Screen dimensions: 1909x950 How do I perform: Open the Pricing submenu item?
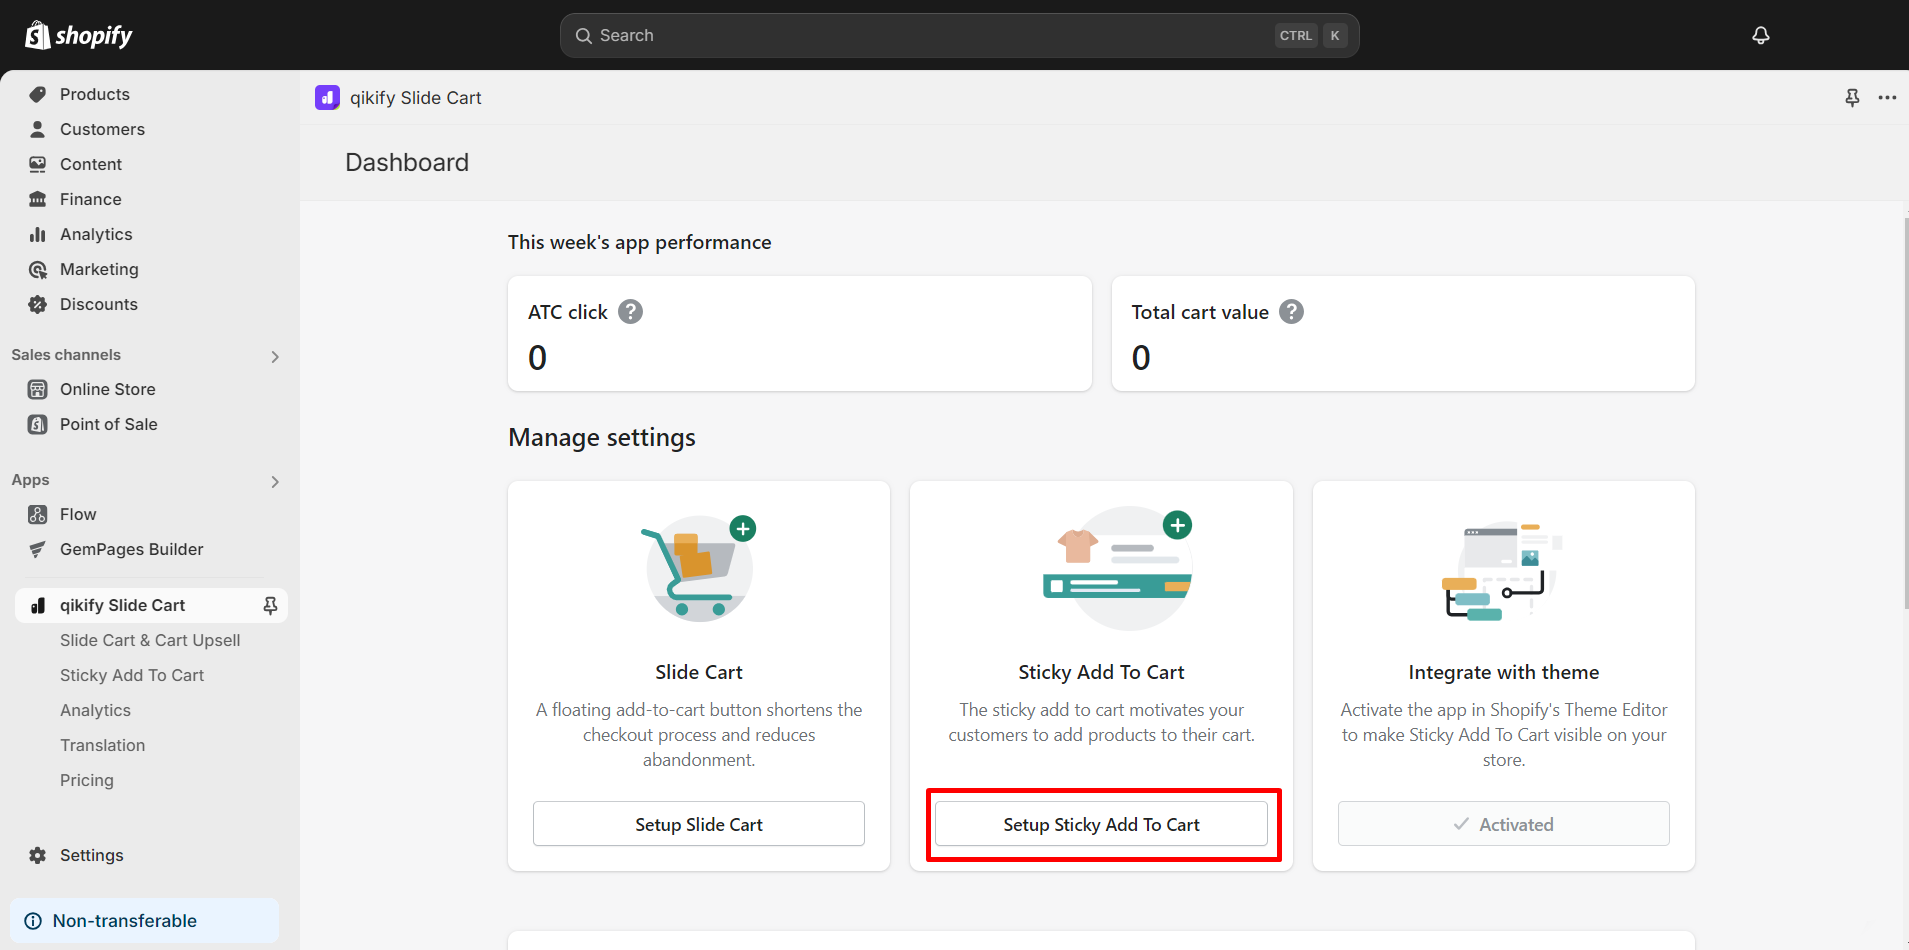(87, 780)
